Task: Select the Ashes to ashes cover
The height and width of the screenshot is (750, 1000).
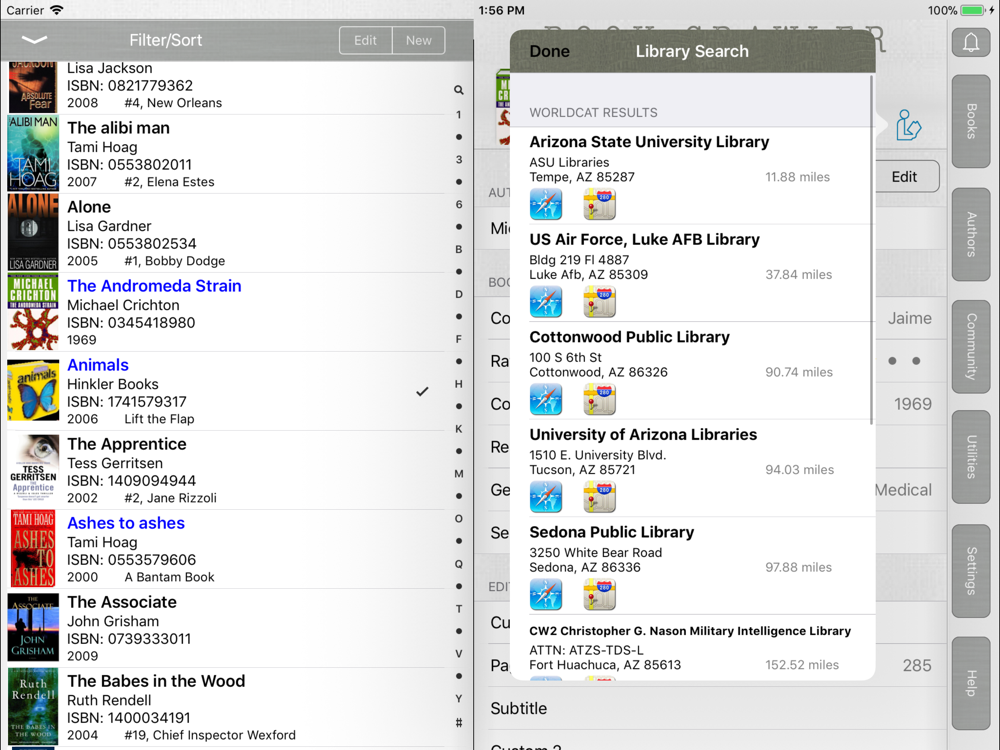Action: point(33,549)
